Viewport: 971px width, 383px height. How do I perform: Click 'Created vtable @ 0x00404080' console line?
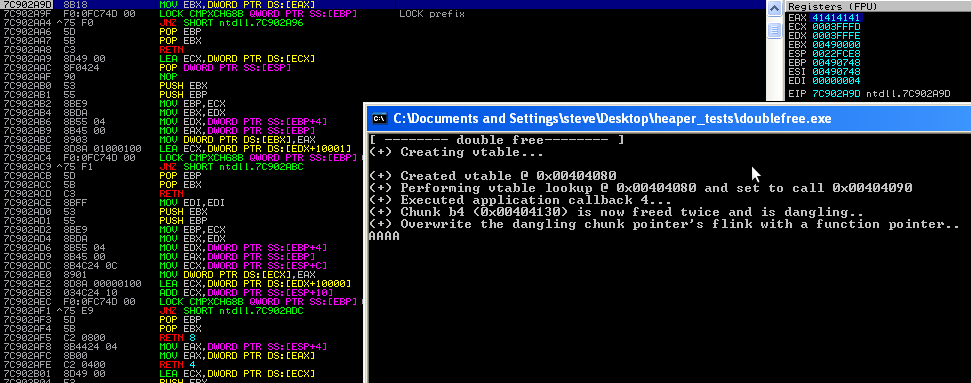click(x=492, y=176)
